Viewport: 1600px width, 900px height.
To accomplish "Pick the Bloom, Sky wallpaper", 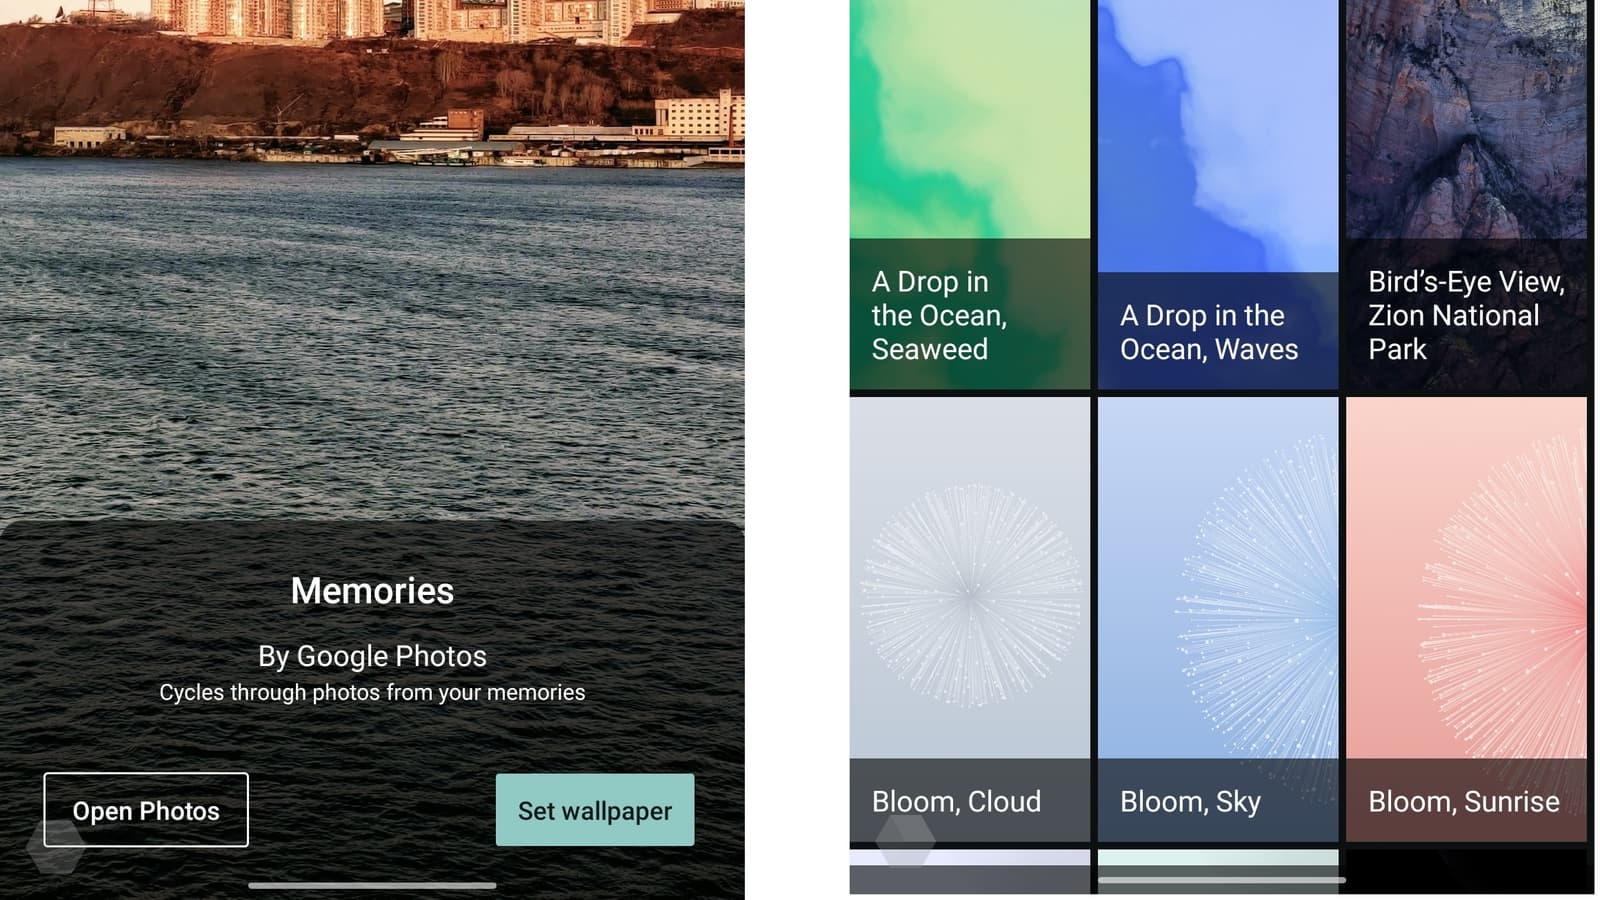I will tap(1218, 620).
